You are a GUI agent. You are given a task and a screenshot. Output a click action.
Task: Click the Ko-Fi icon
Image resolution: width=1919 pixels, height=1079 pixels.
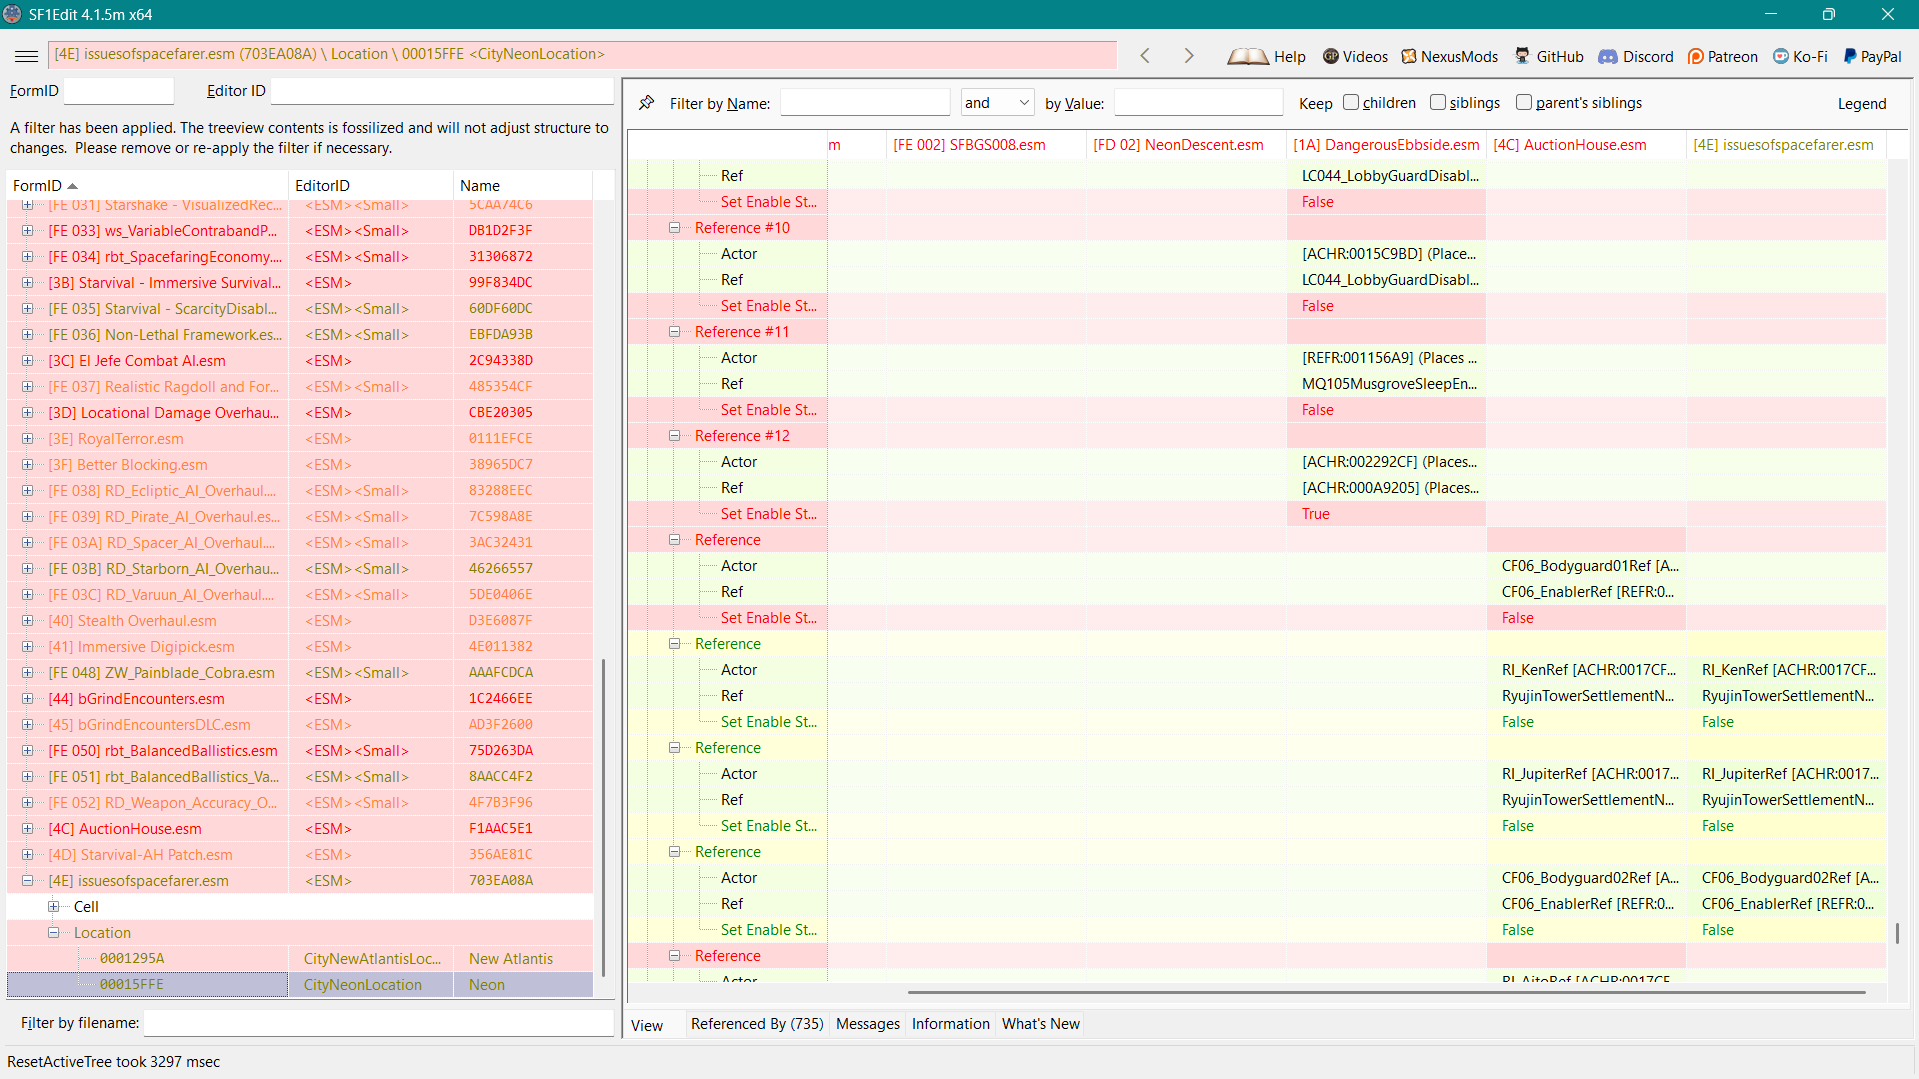click(x=1778, y=57)
